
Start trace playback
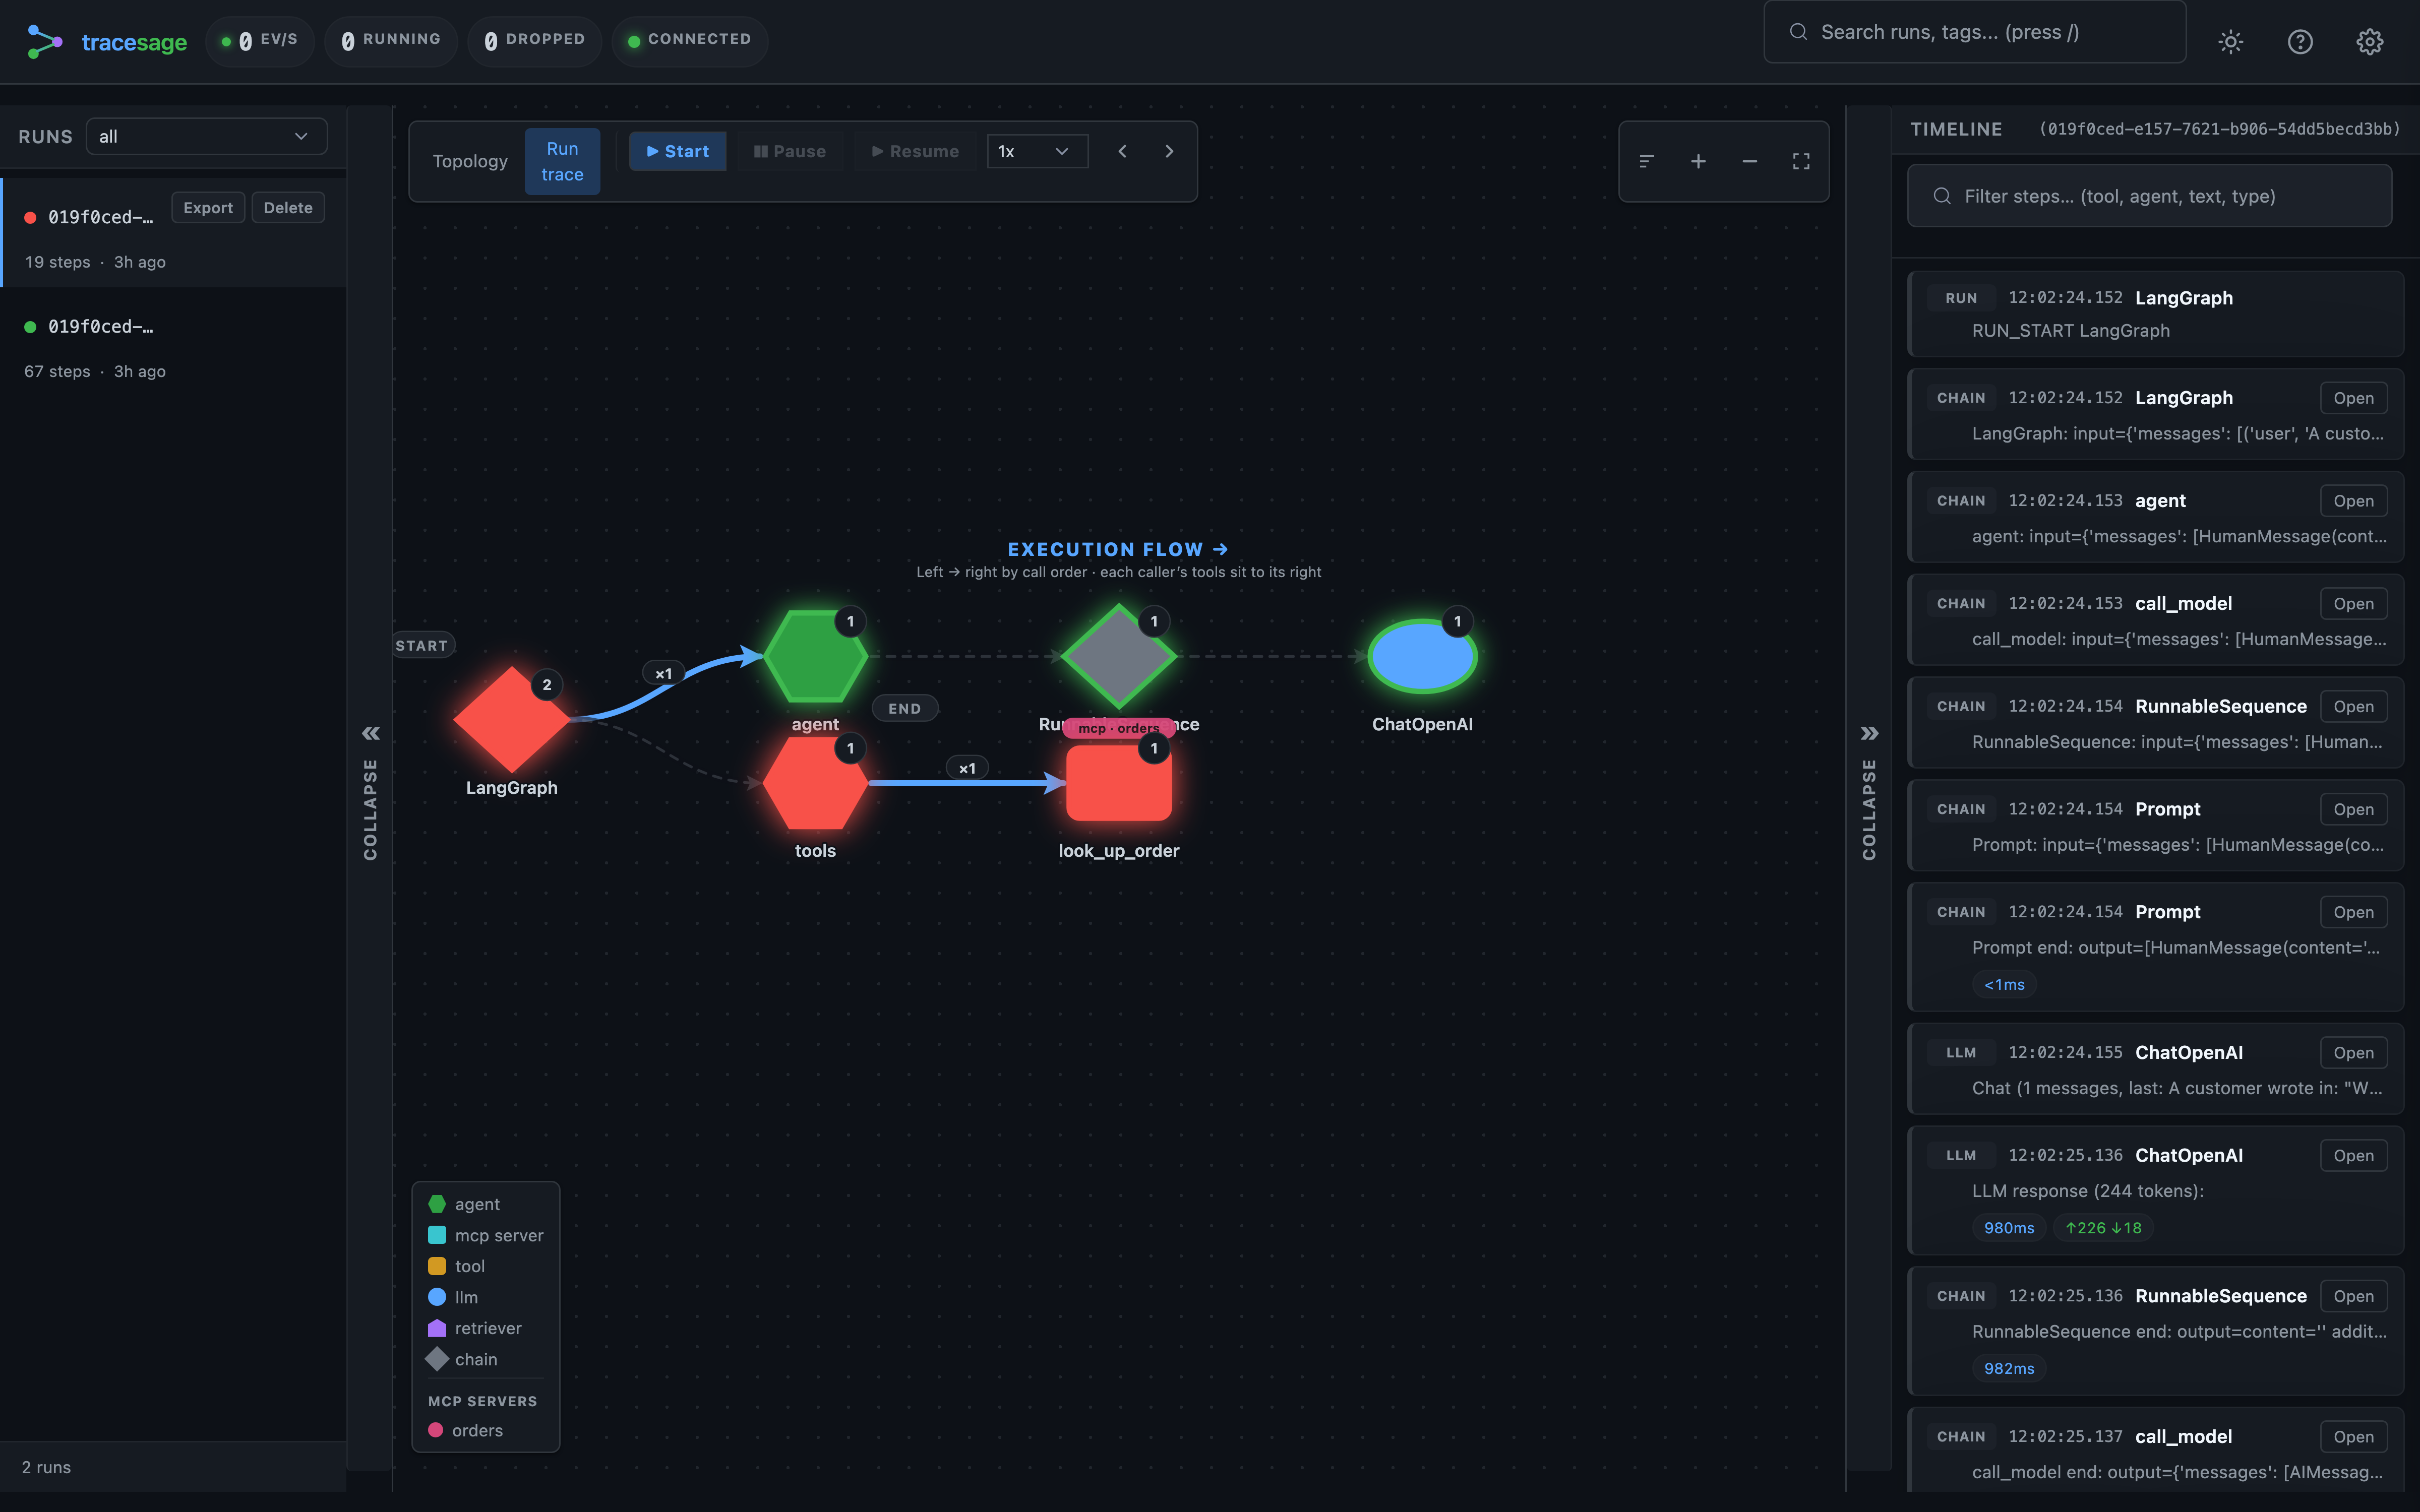click(677, 151)
